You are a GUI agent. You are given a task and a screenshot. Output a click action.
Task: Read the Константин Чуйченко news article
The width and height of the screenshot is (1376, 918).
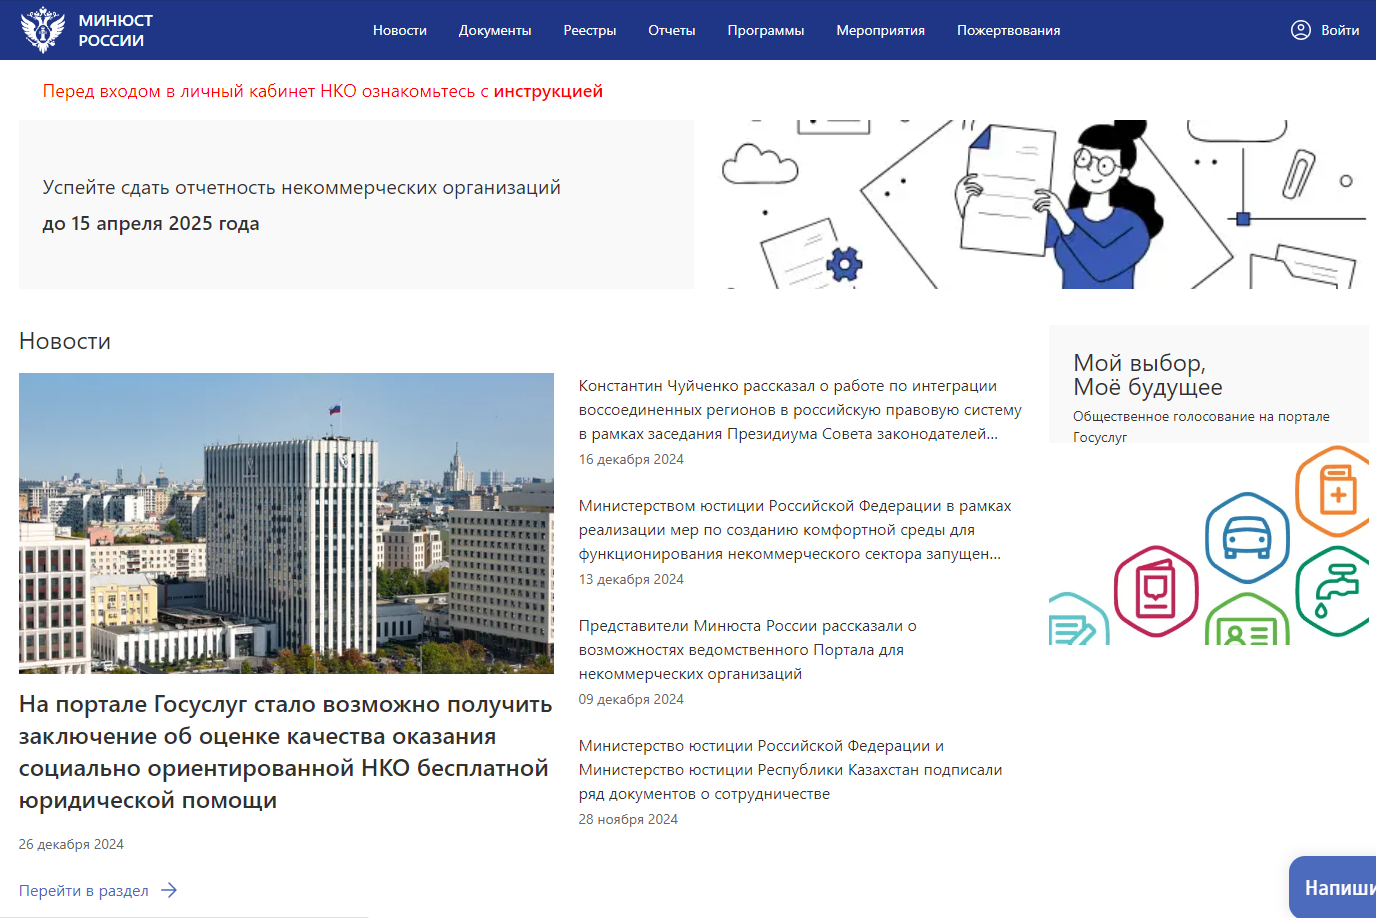pyautogui.click(x=799, y=410)
